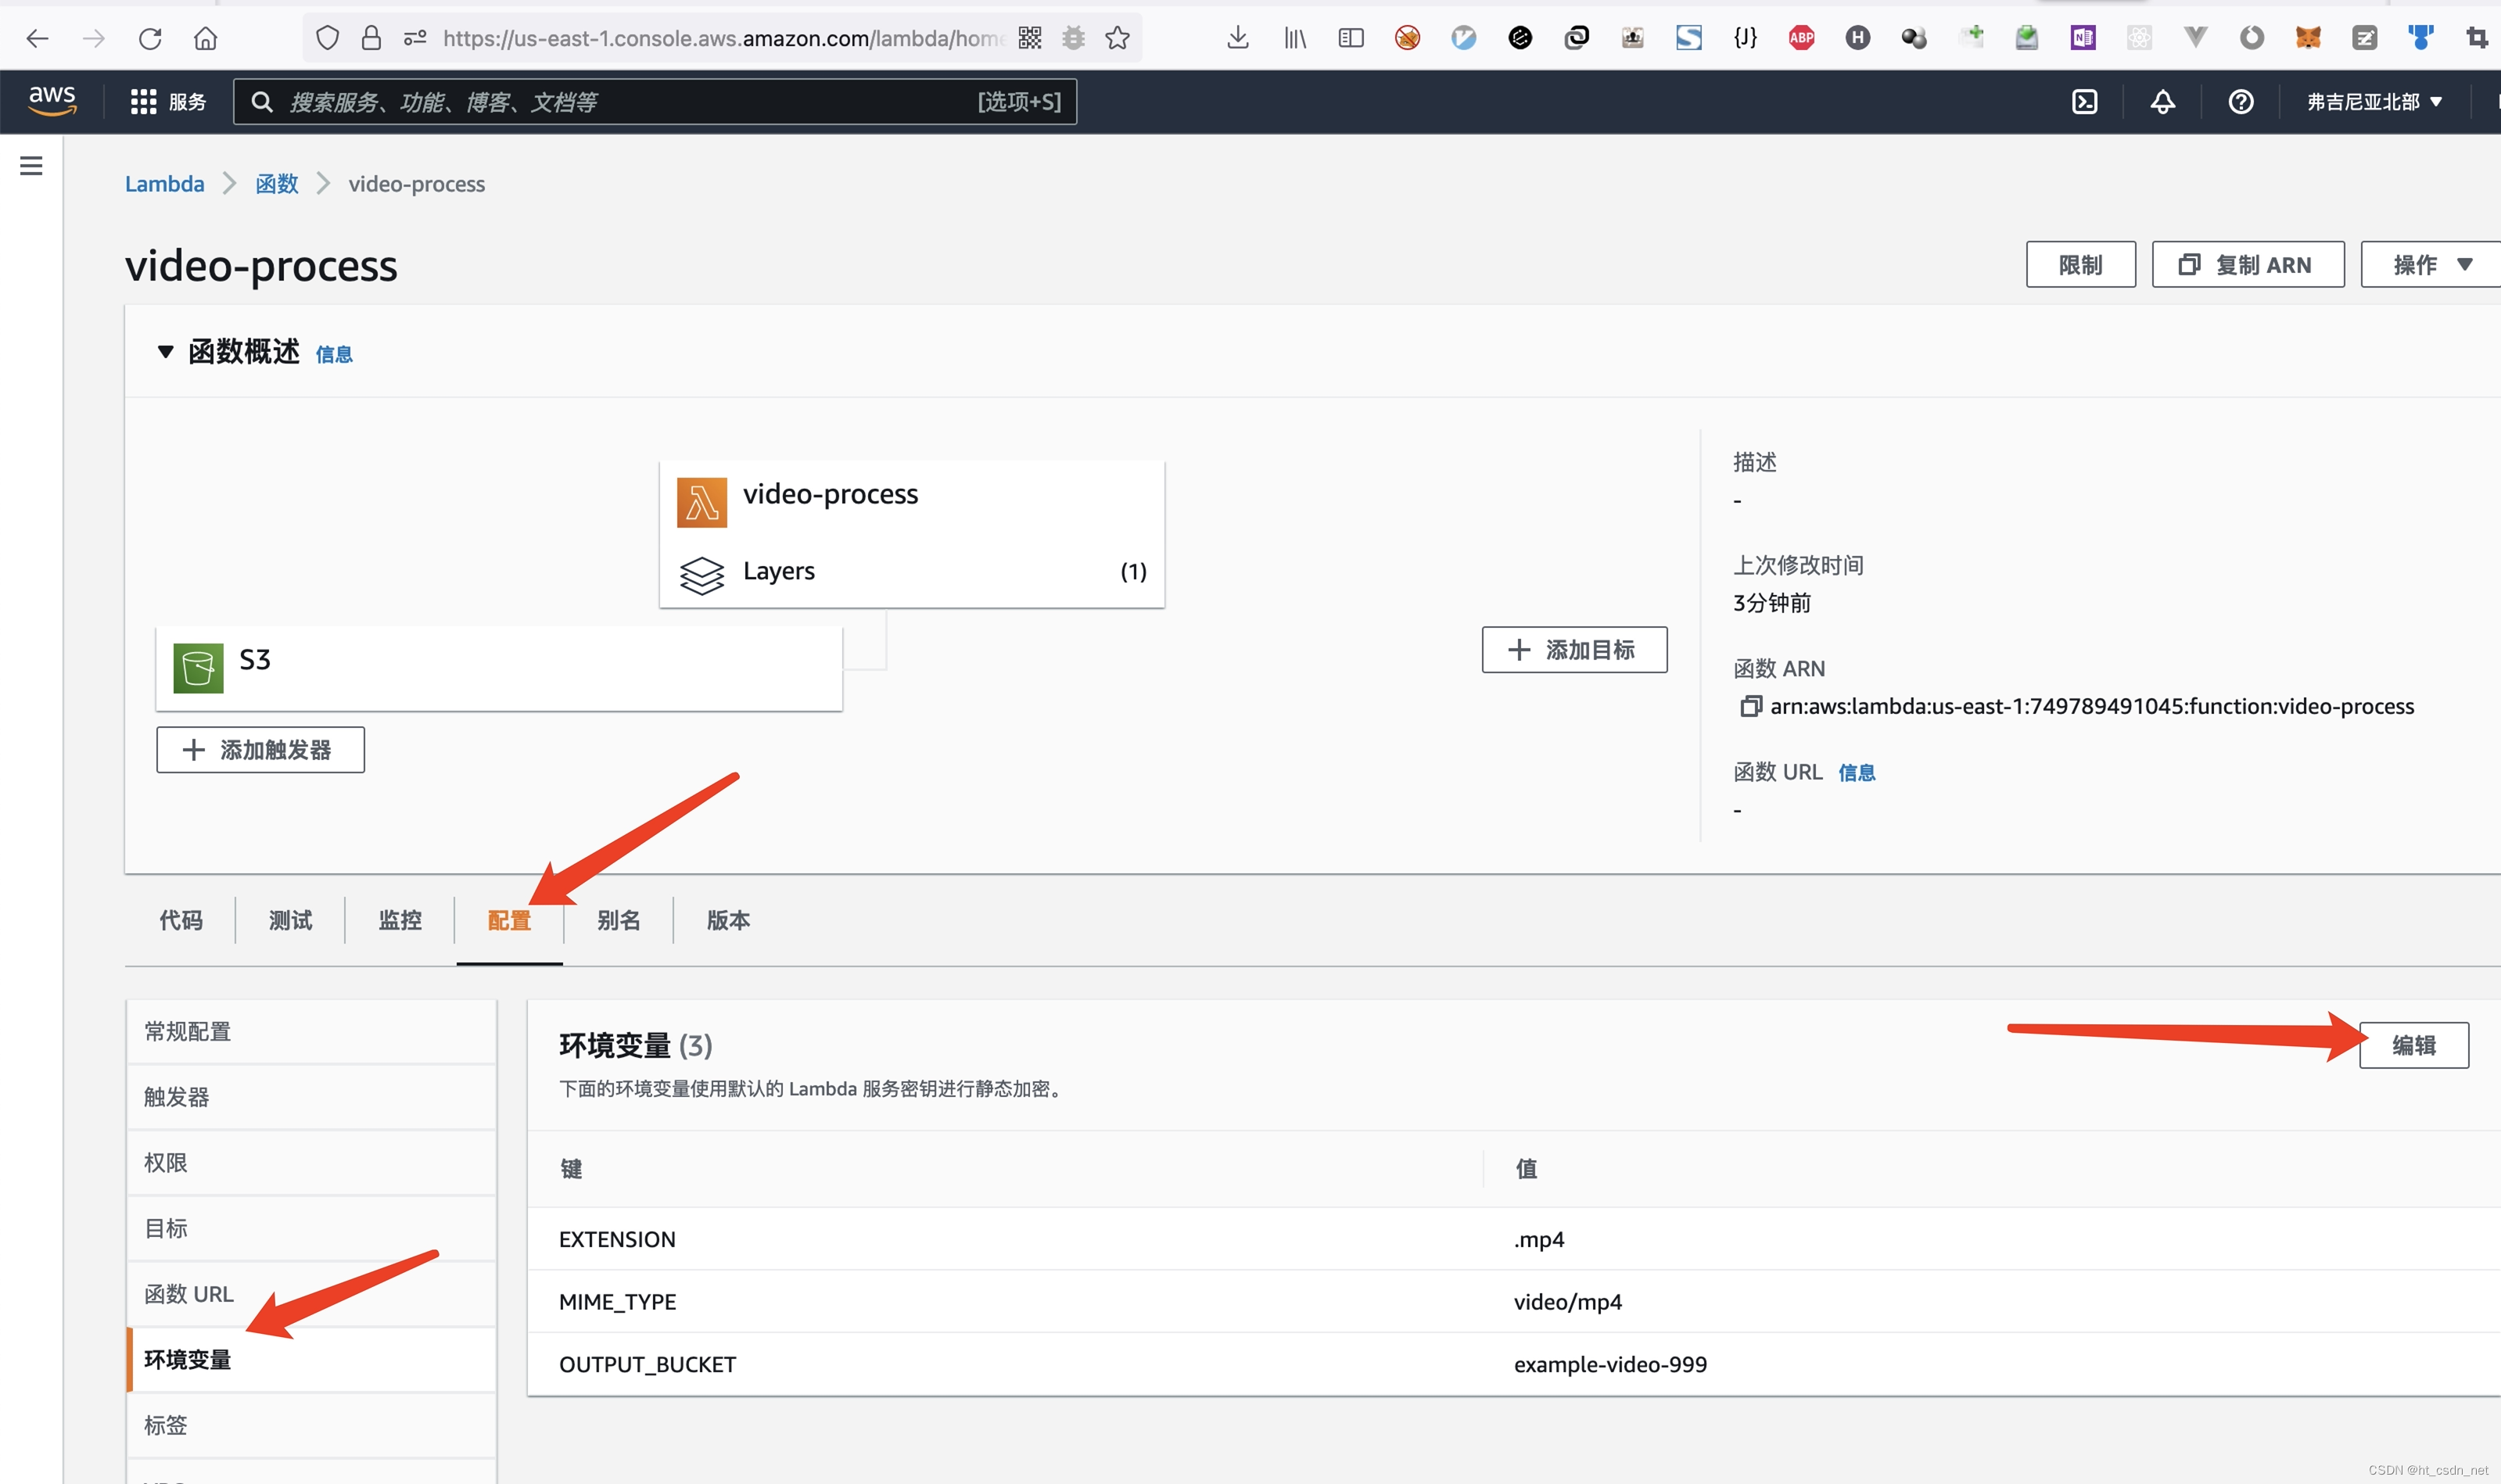Click the Layers stack icon
2501x1484 pixels.
tap(702, 575)
